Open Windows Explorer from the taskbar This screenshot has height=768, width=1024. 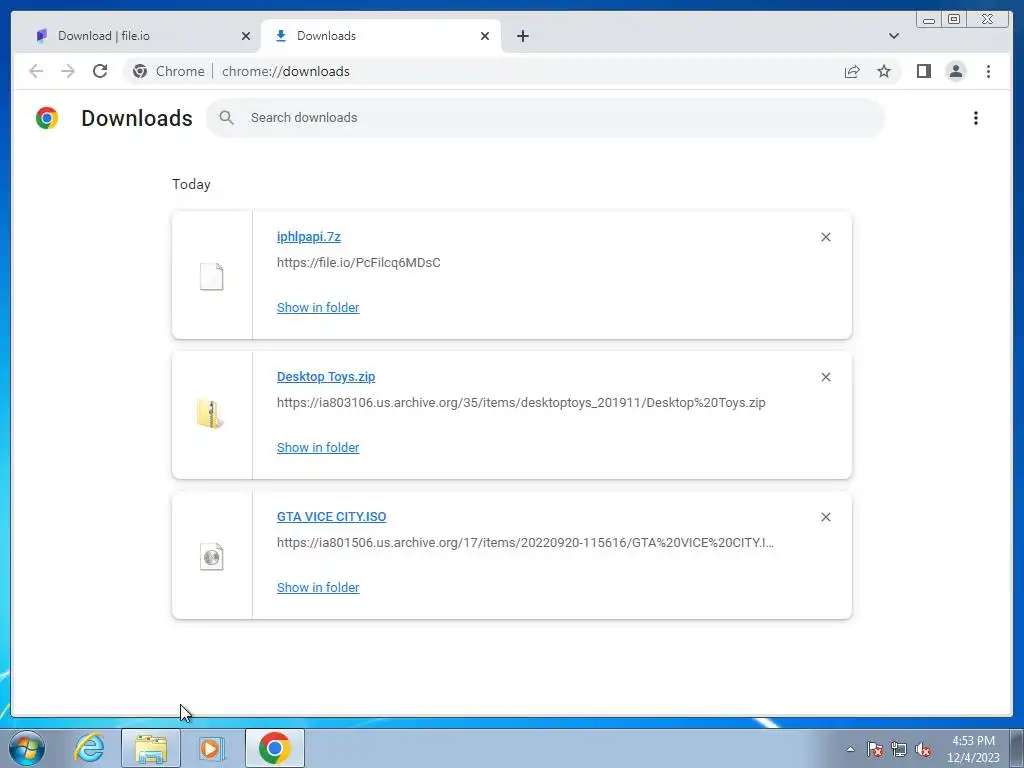(151, 748)
